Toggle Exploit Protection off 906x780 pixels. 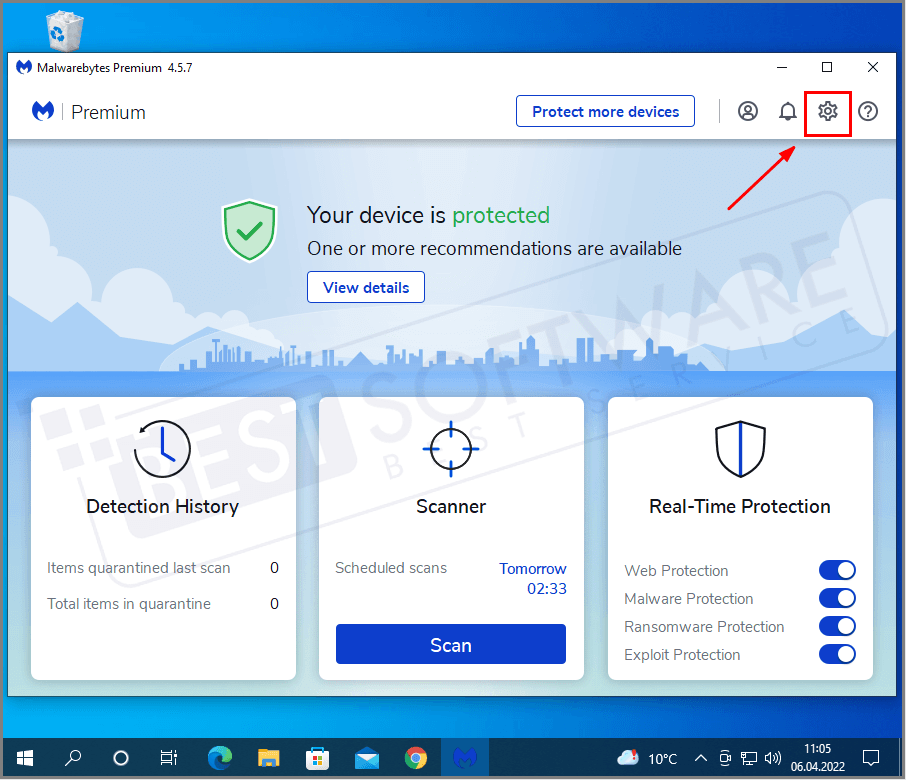point(837,654)
